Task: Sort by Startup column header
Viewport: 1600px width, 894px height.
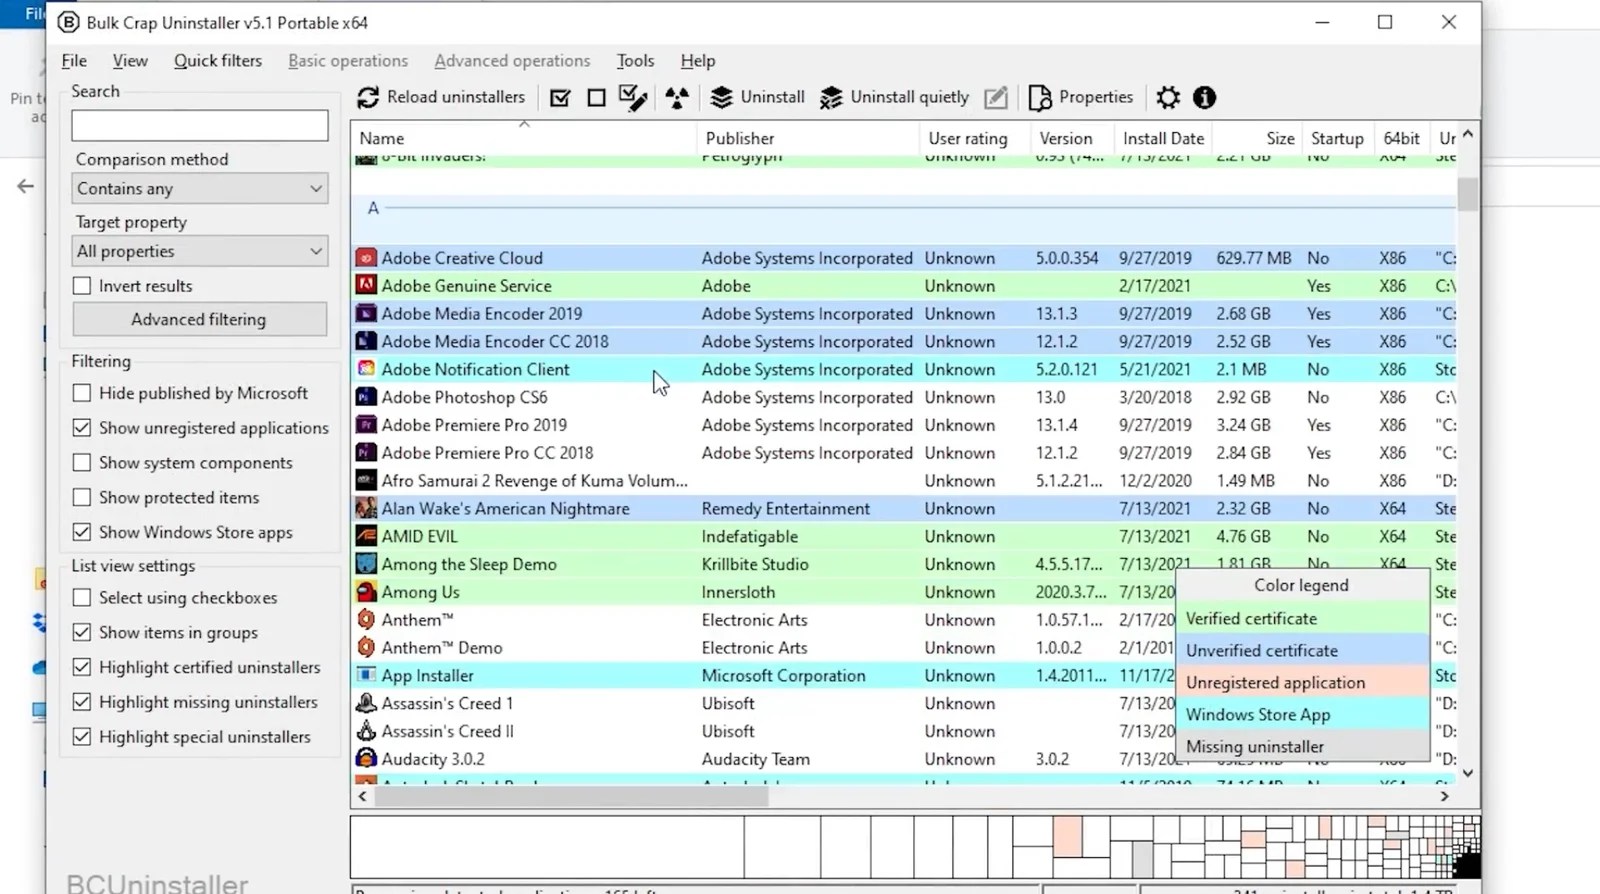Action: (1337, 138)
